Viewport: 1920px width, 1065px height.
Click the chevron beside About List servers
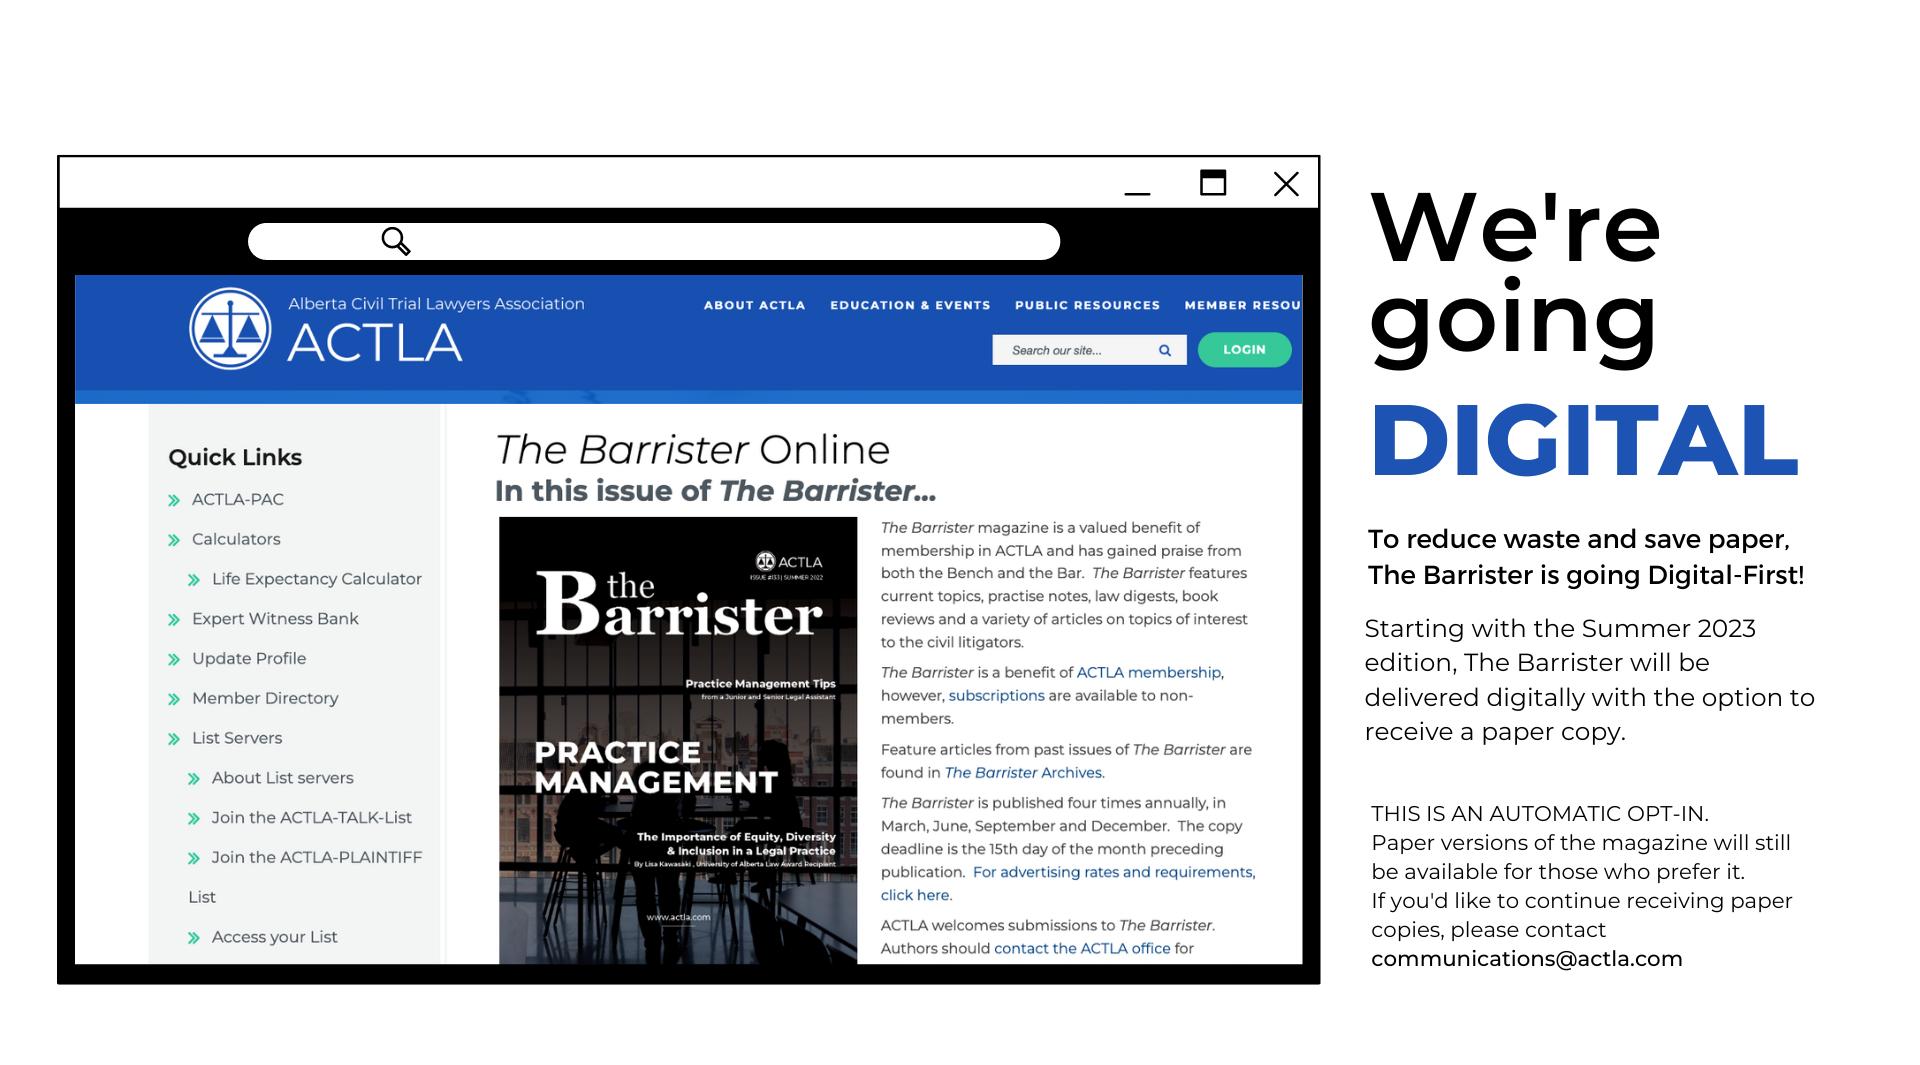(194, 779)
